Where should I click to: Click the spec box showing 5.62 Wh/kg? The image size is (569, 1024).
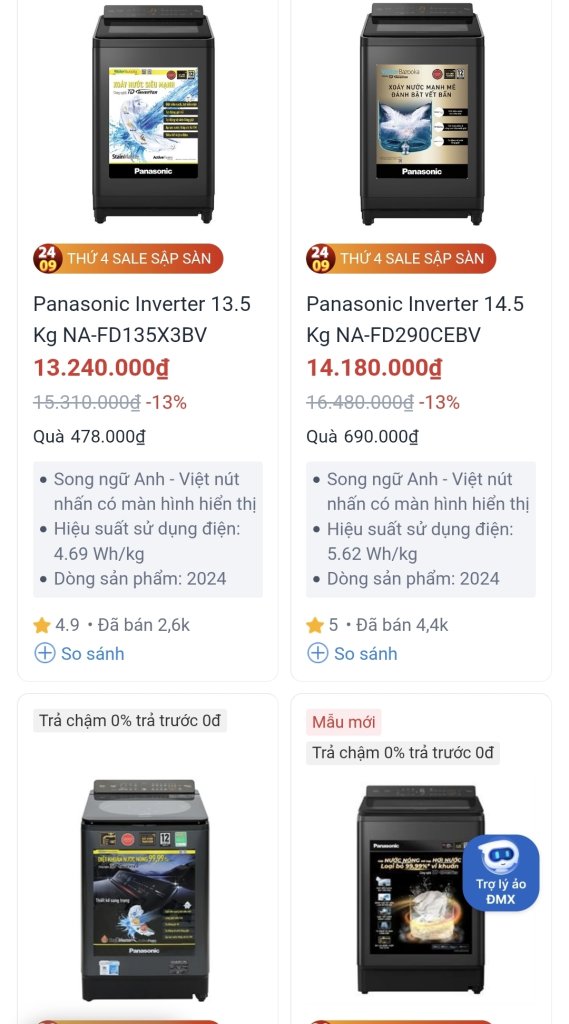pyautogui.click(x=421, y=529)
